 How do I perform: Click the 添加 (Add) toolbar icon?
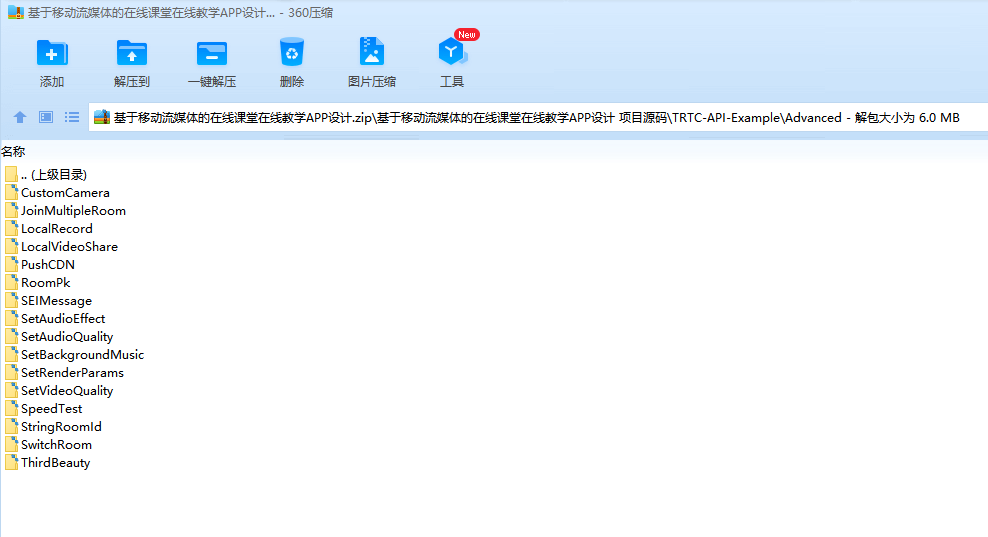tap(52, 53)
